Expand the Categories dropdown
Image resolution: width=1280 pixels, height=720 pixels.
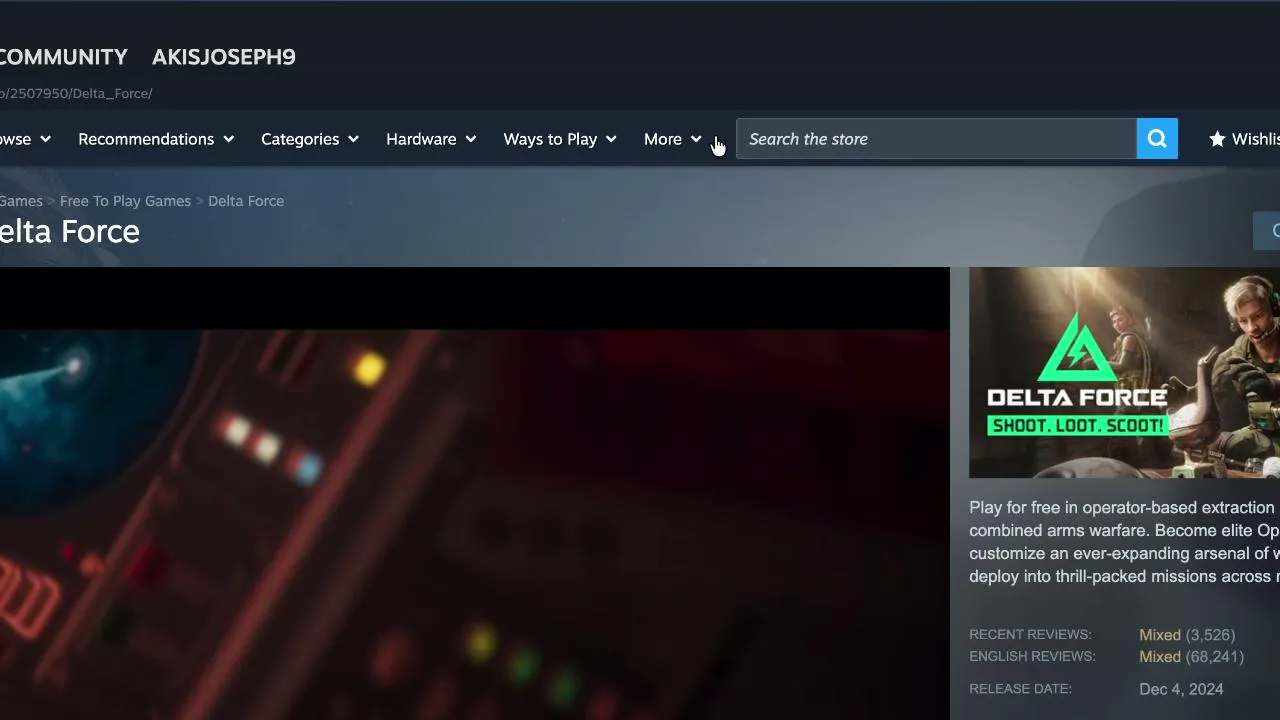click(310, 139)
